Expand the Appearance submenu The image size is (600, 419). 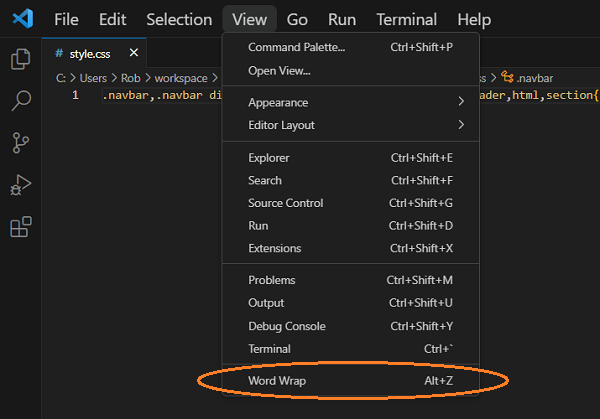point(351,102)
